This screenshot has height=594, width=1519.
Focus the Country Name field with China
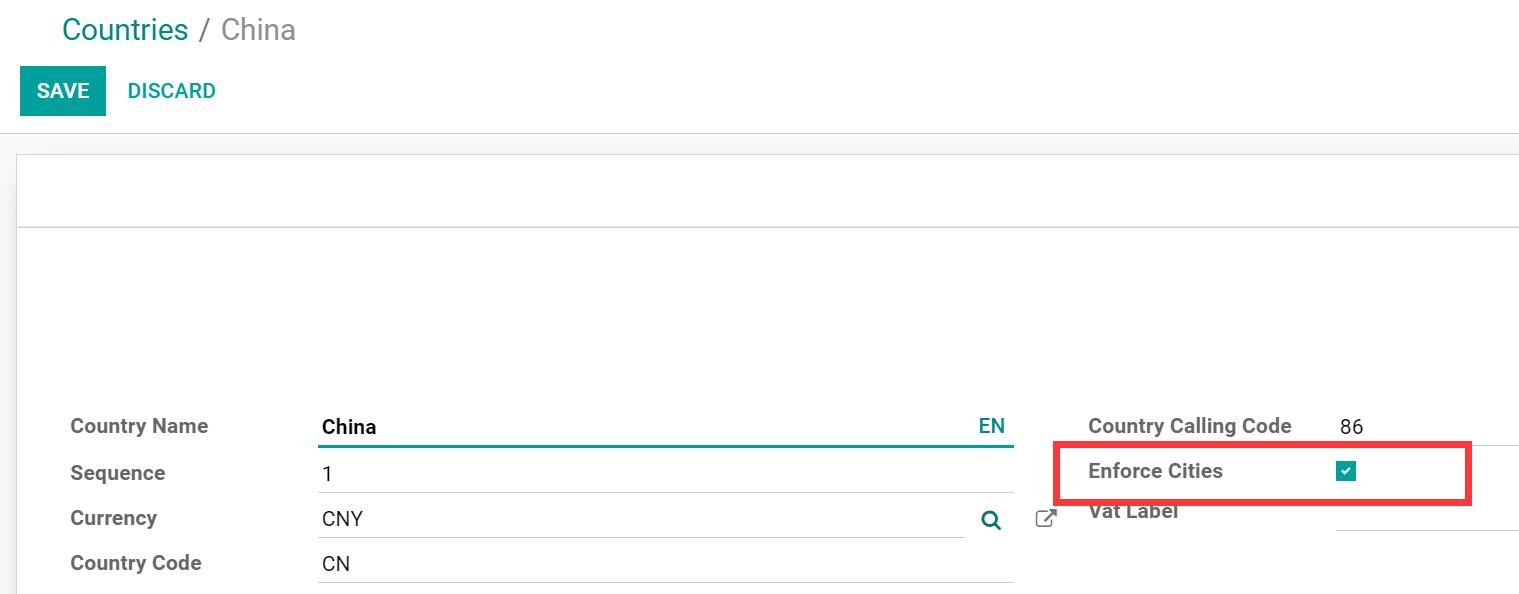tap(640, 427)
